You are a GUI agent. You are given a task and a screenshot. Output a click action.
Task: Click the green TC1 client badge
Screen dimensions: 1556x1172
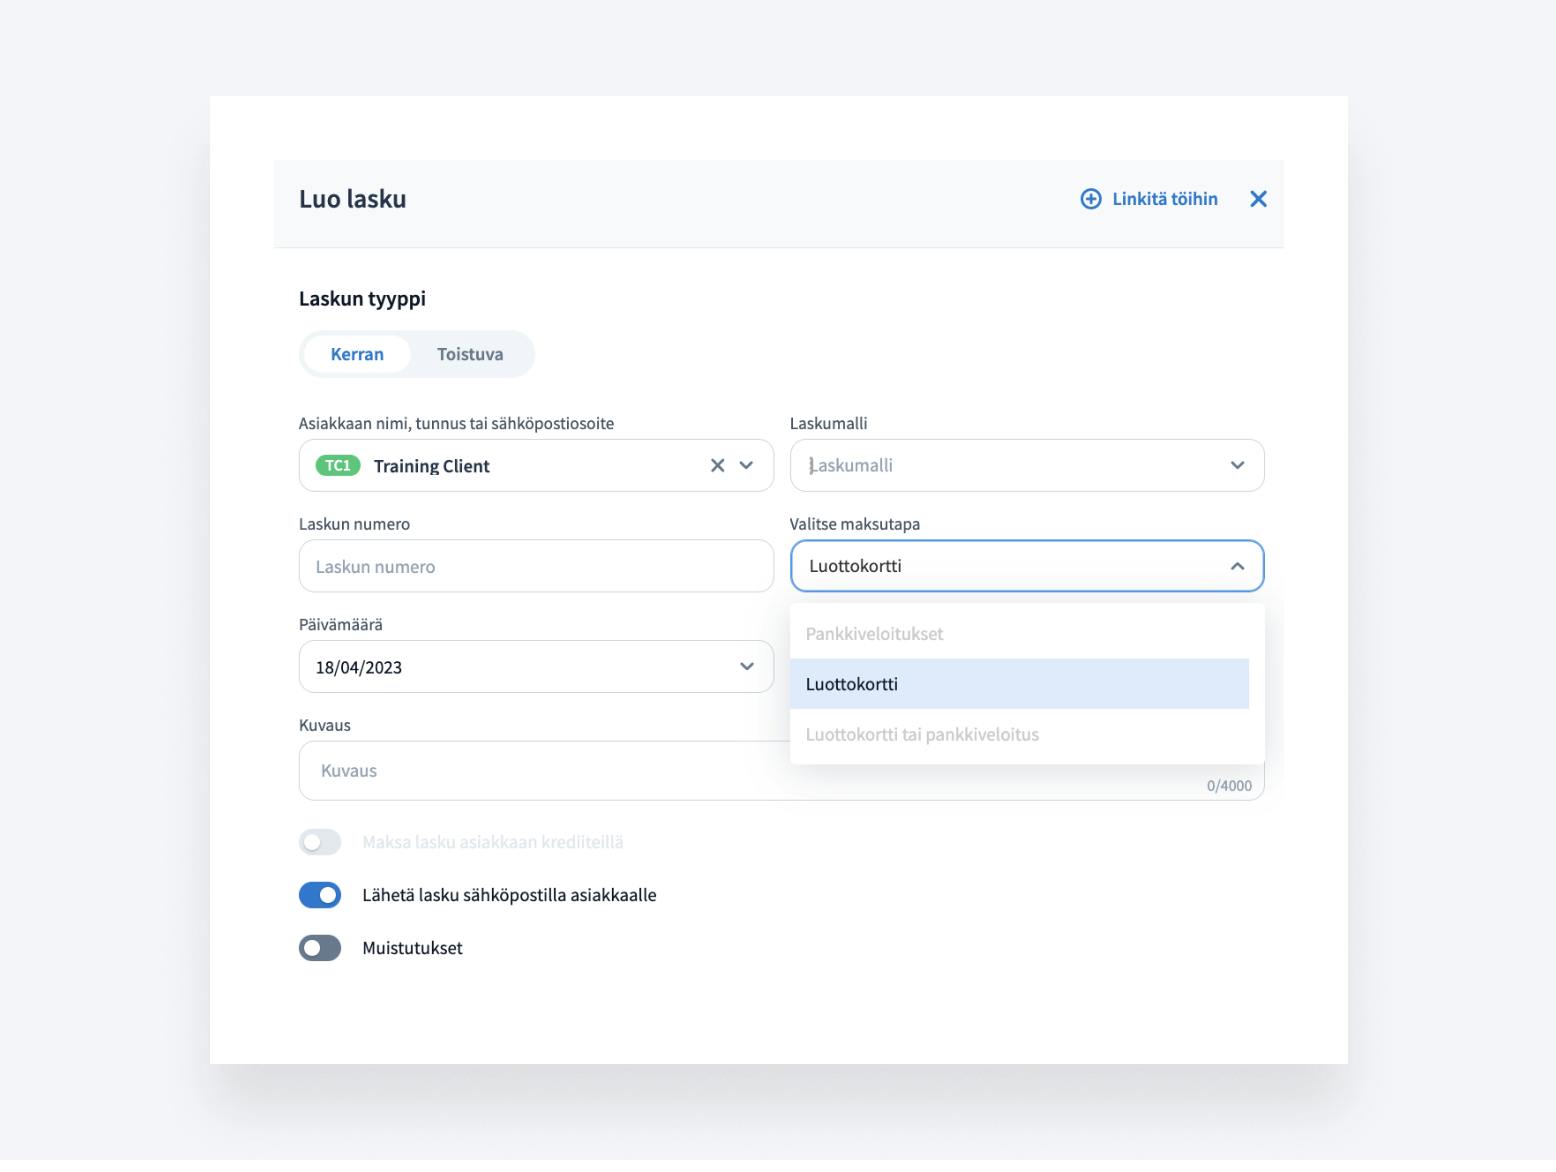(x=338, y=465)
